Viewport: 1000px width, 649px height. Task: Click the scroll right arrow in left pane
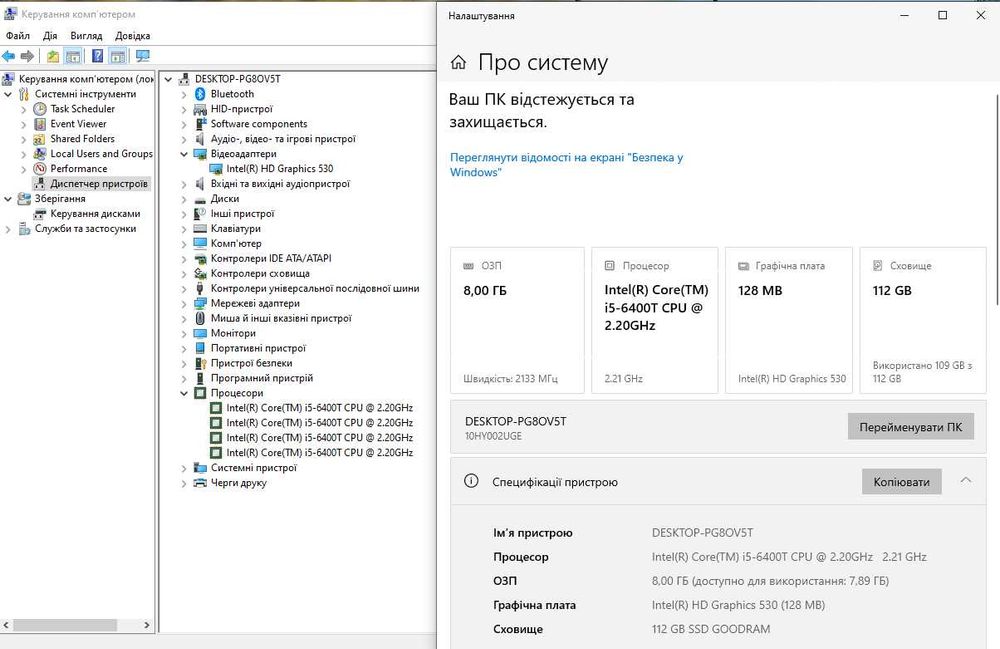coord(147,625)
